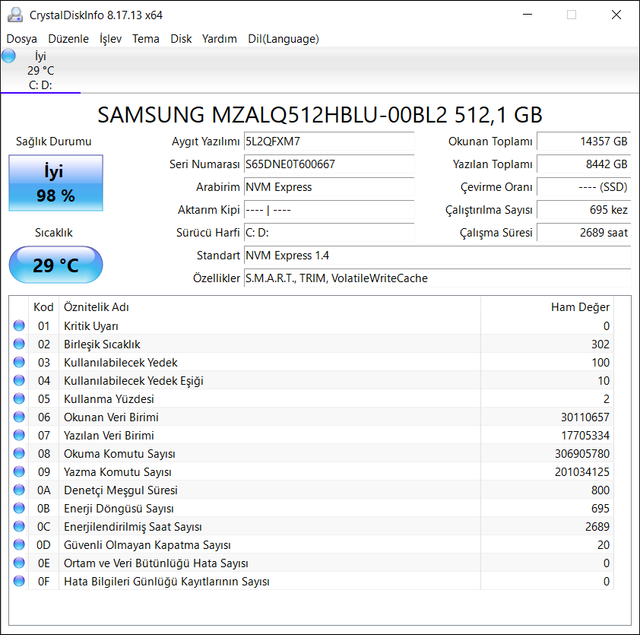Click the Sıcaklık label

(x=53, y=233)
